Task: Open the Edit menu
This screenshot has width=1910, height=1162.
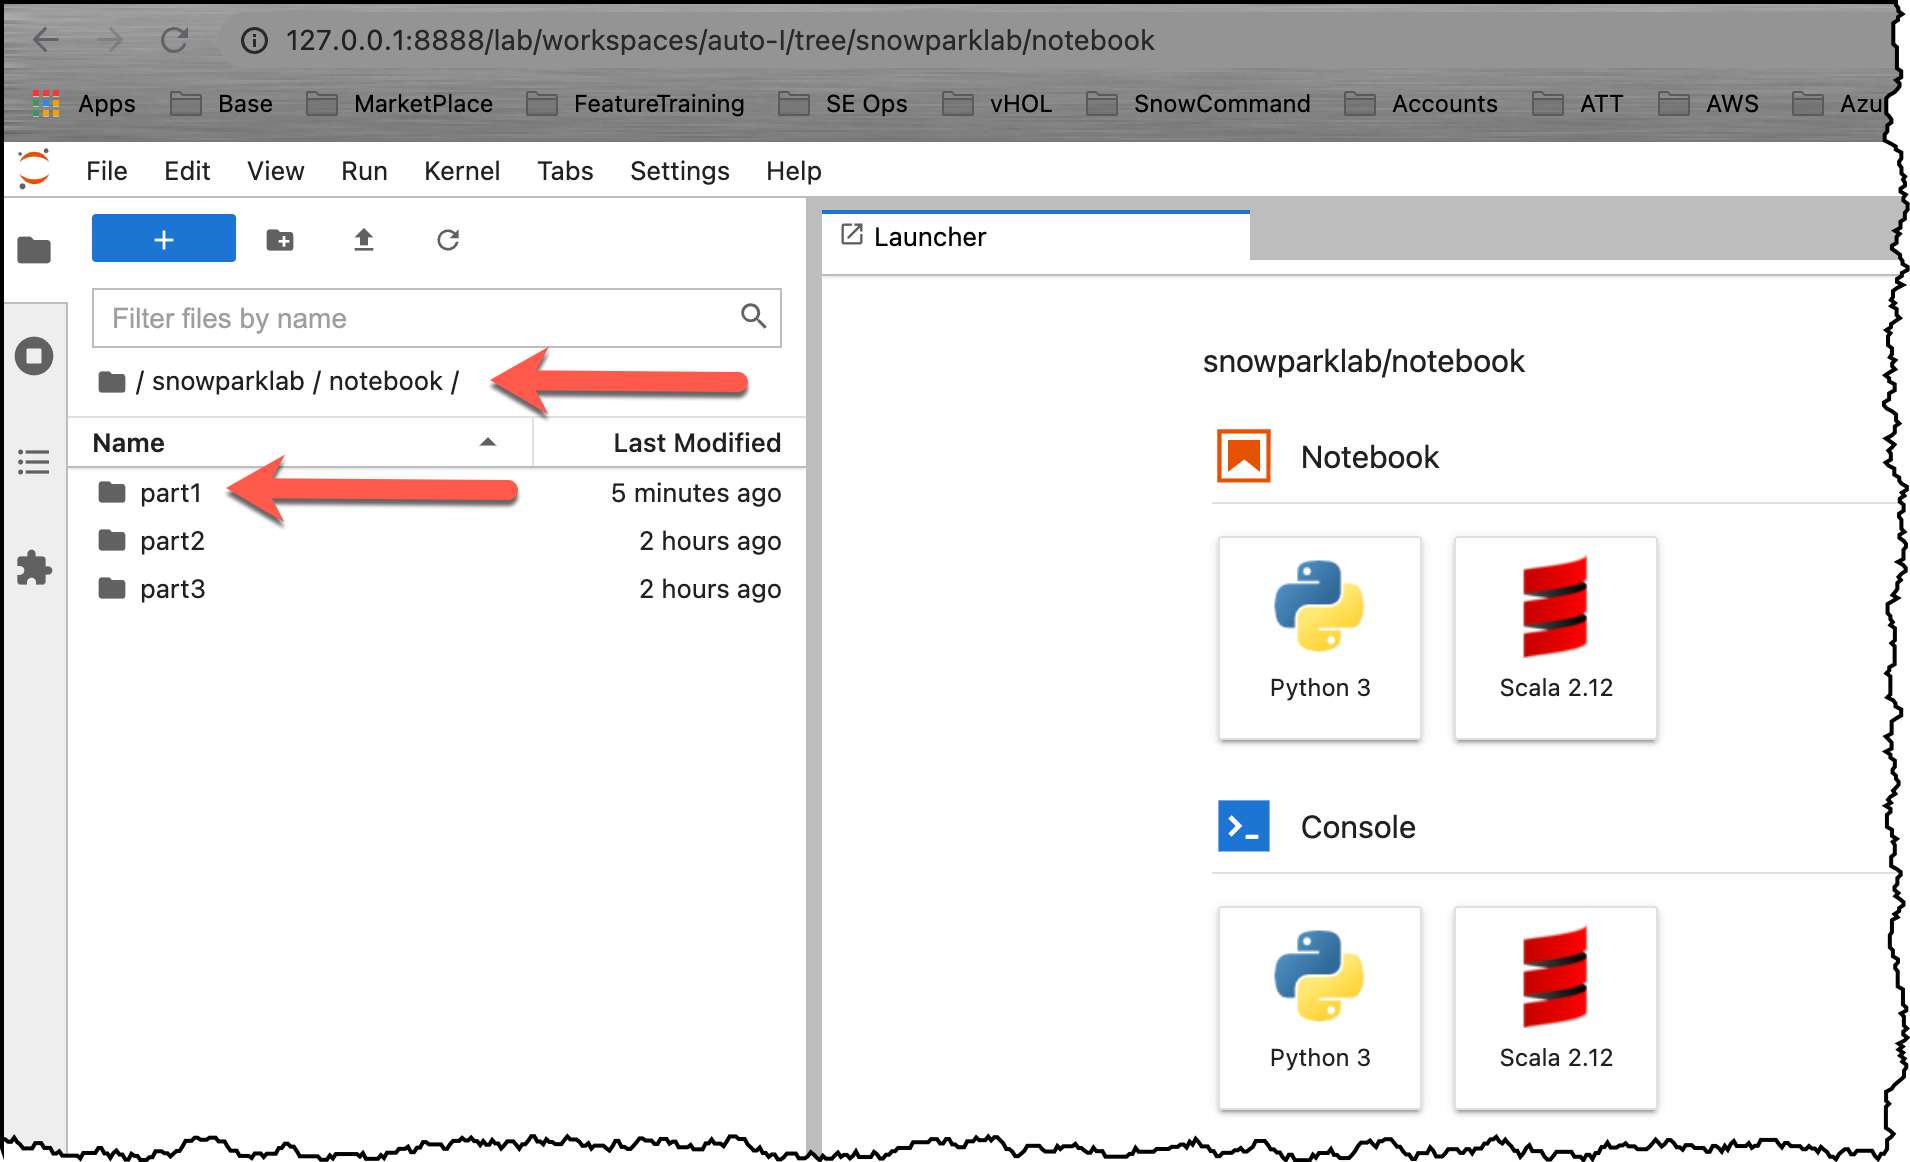Action: coord(187,171)
